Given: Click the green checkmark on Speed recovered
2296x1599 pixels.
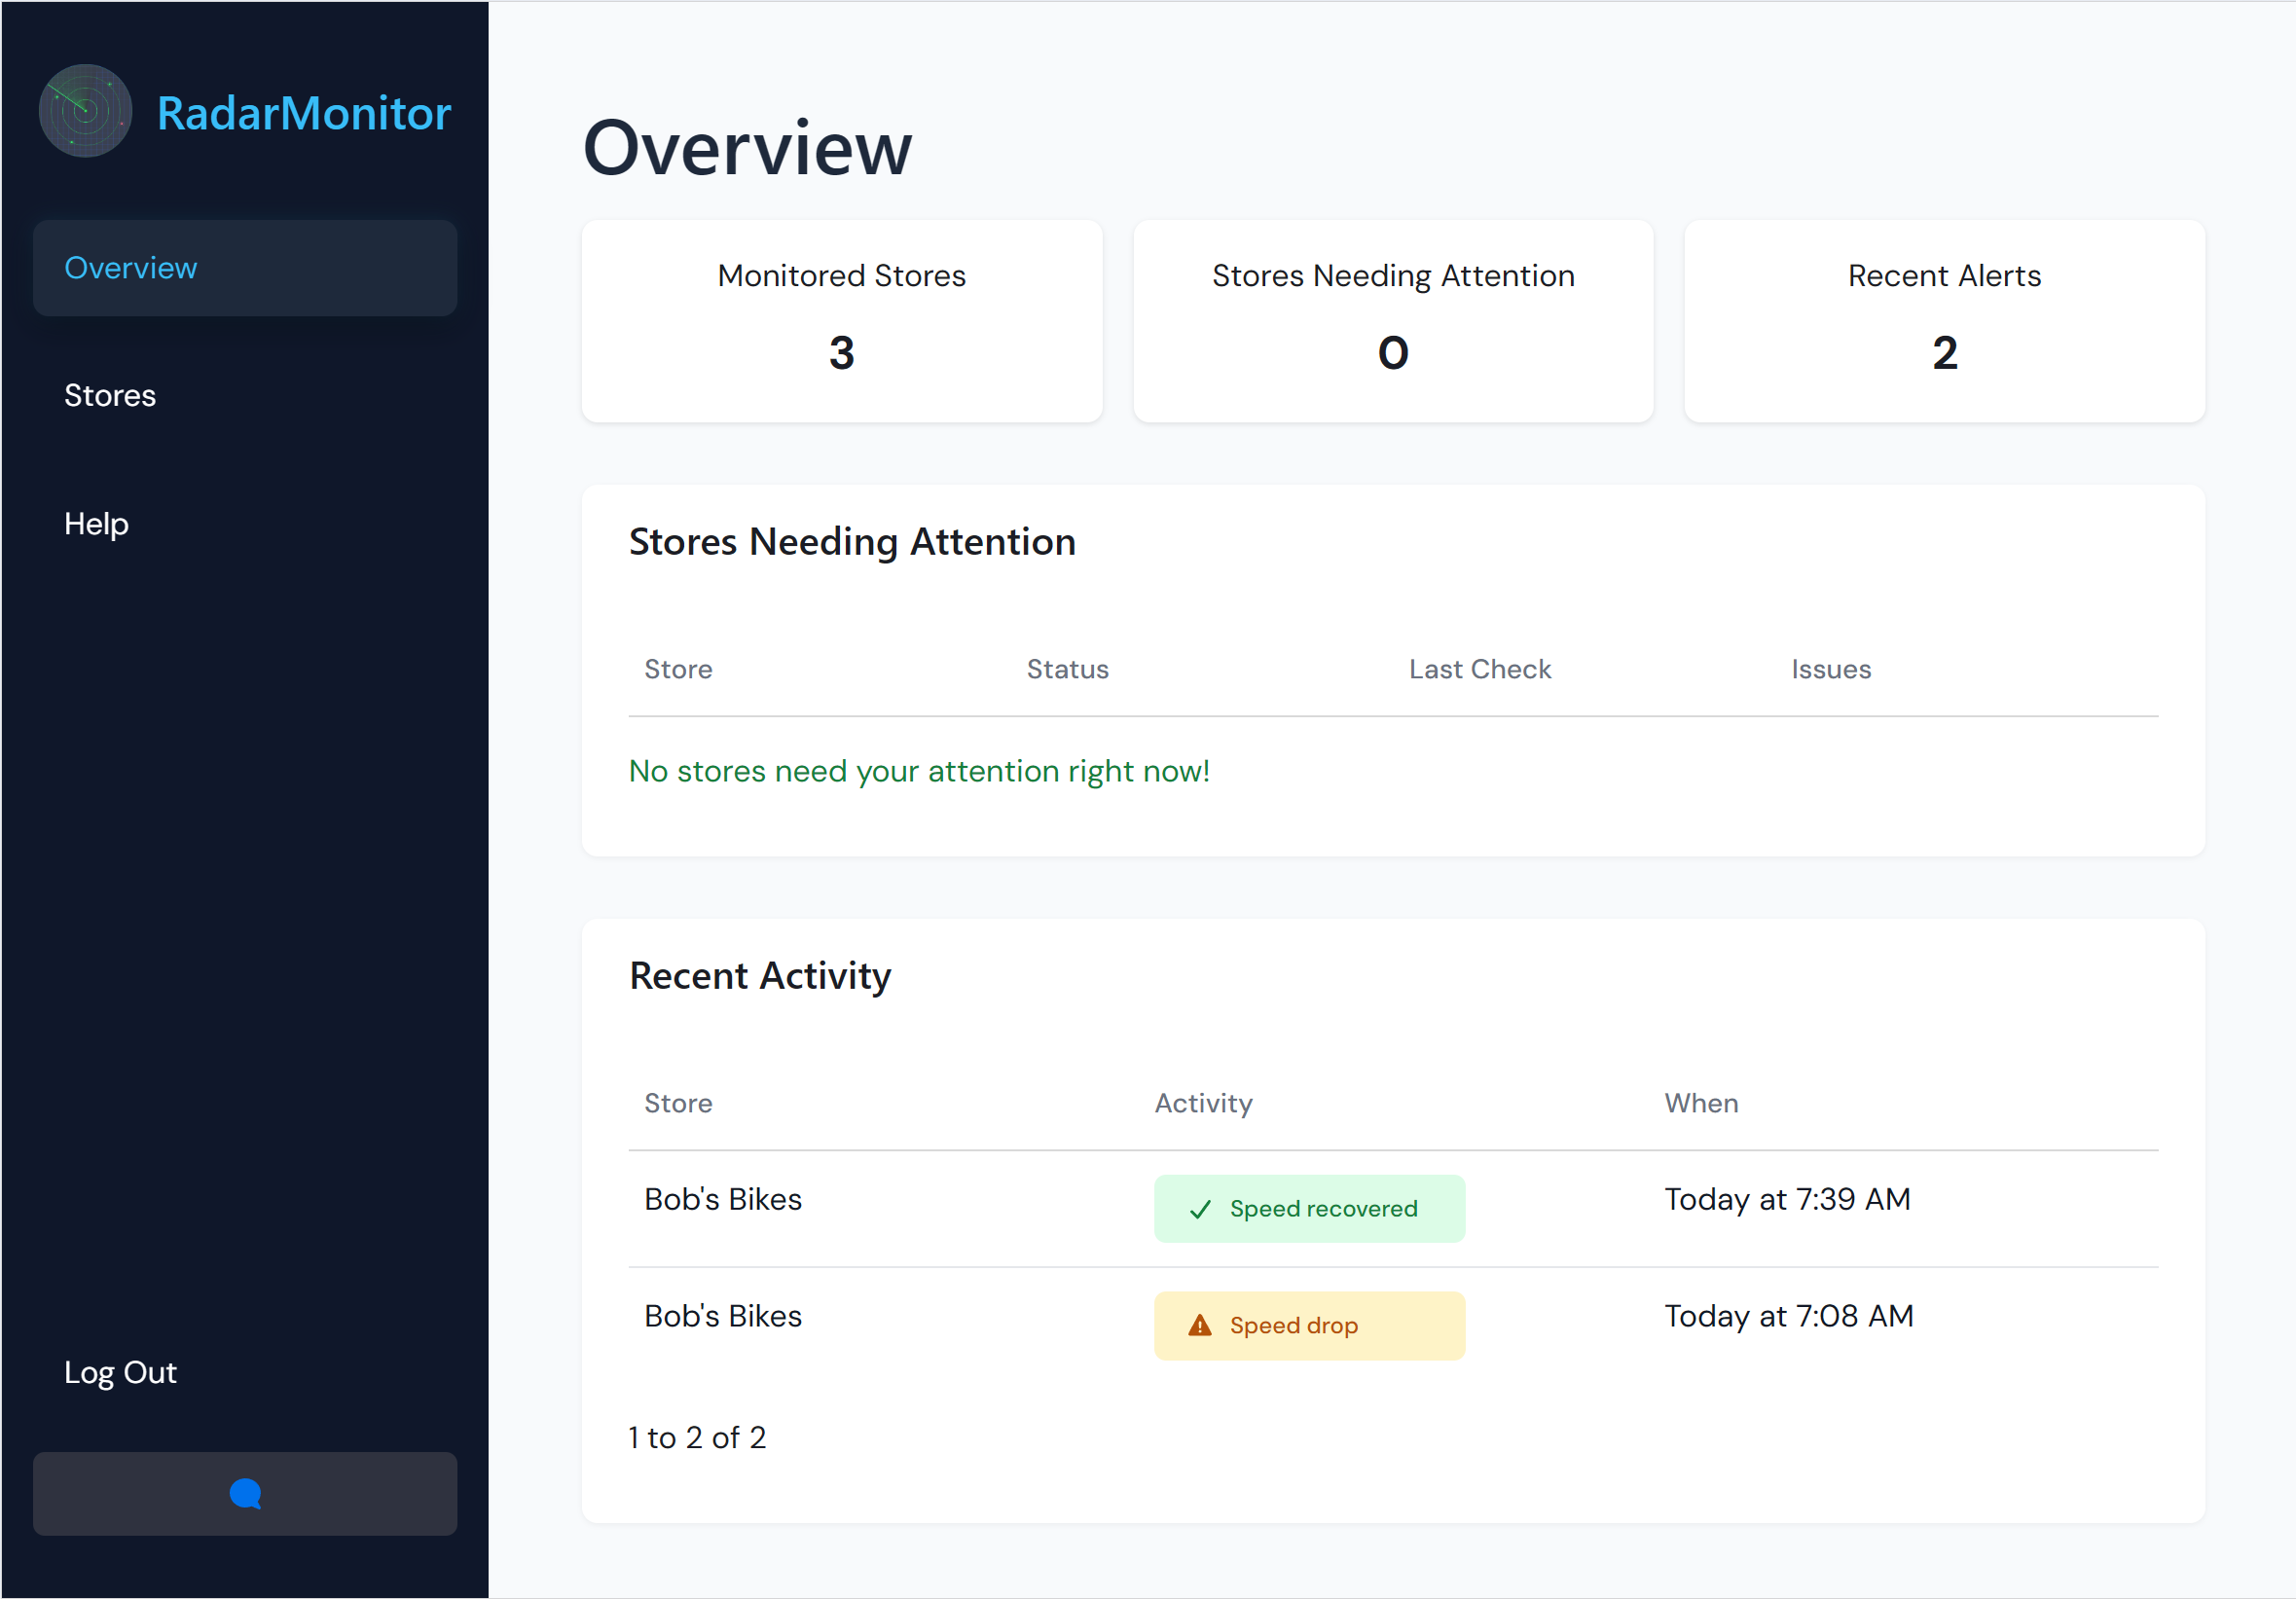Looking at the screenshot, I should pyautogui.click(x=1200, y=1209).
